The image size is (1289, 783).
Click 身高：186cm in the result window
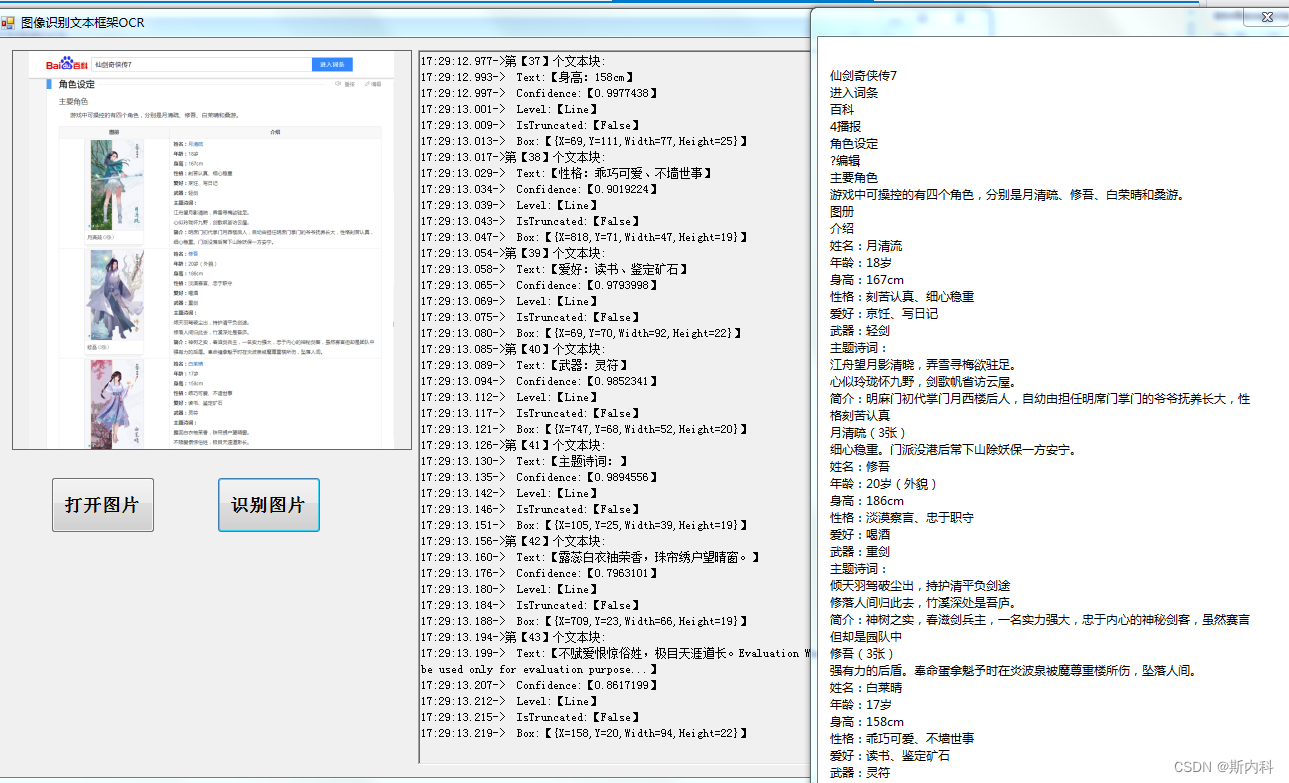pos(867,501)
